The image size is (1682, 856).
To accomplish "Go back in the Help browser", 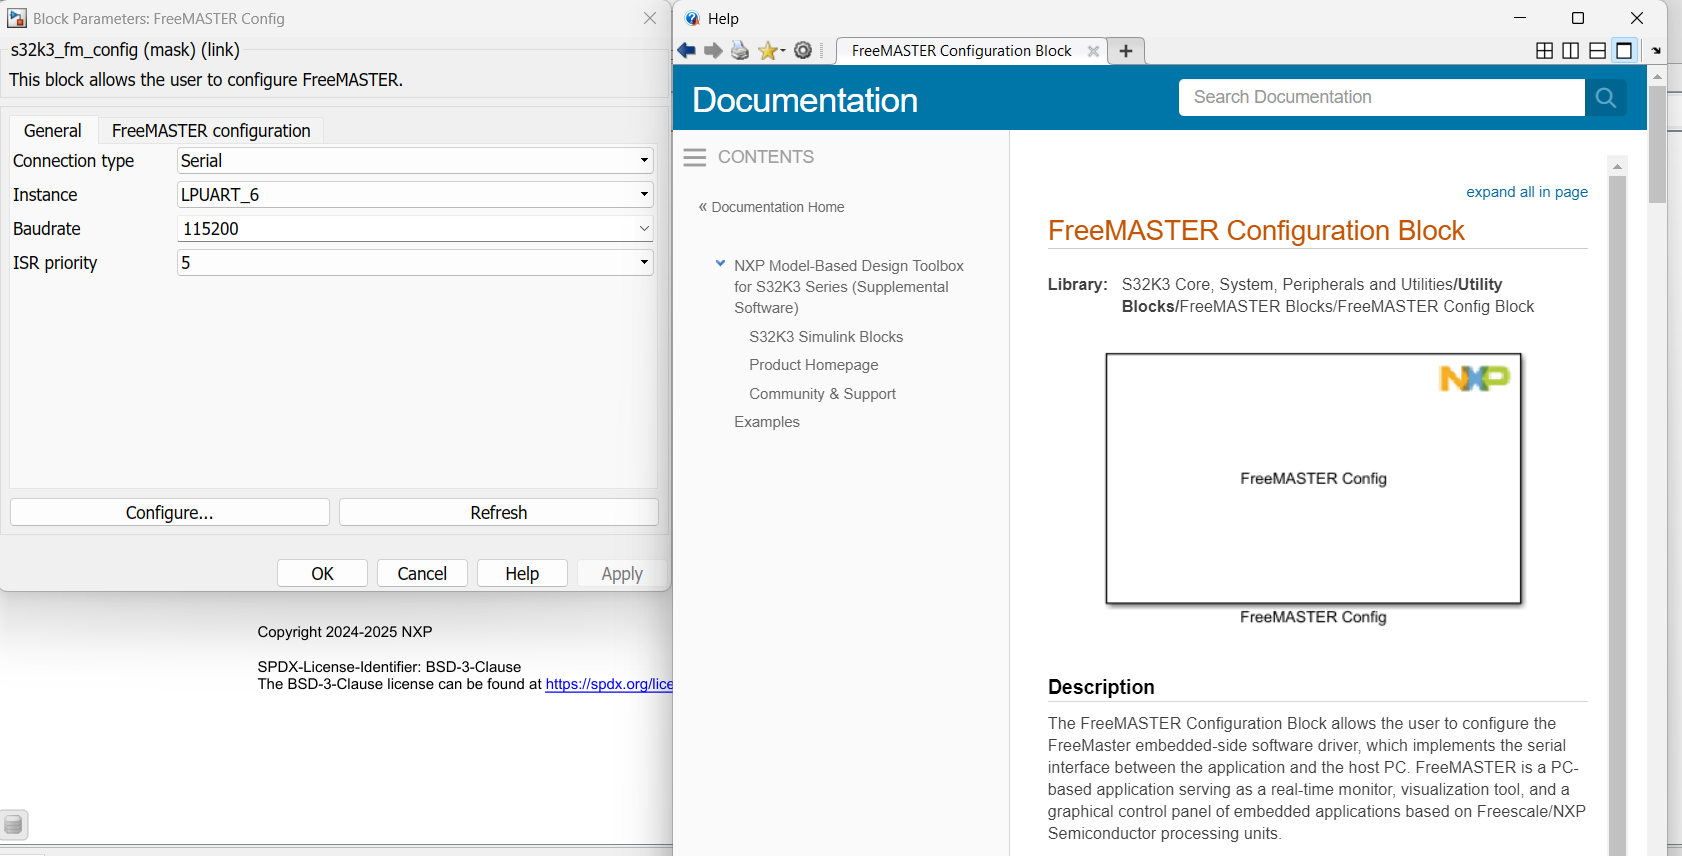I will pyautogui.click(x=686, y=51).
